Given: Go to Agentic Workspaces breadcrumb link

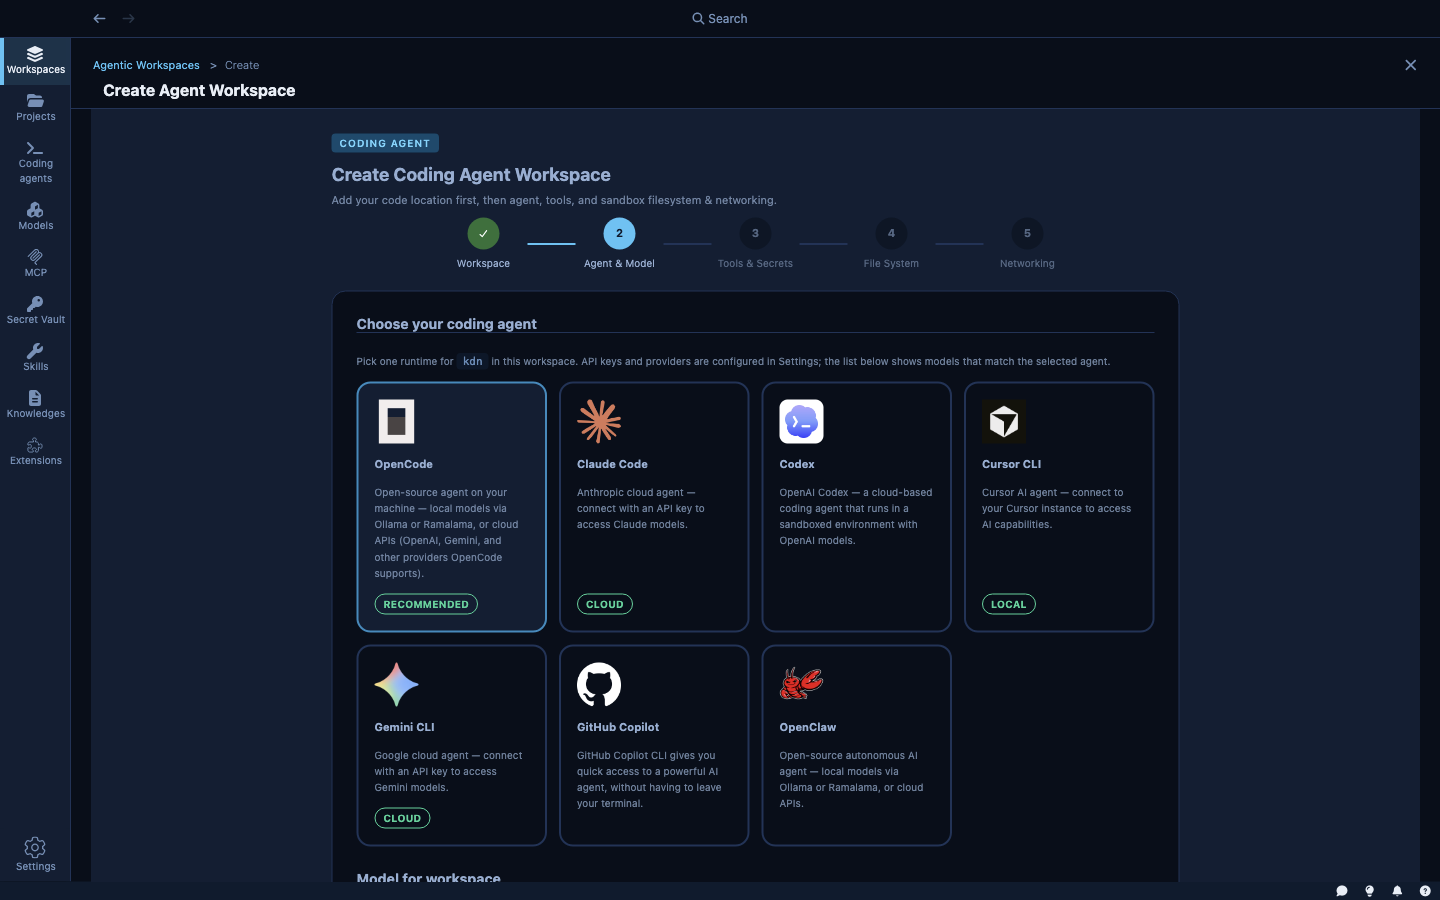Looking at the screenshot, I should point(146,65).
